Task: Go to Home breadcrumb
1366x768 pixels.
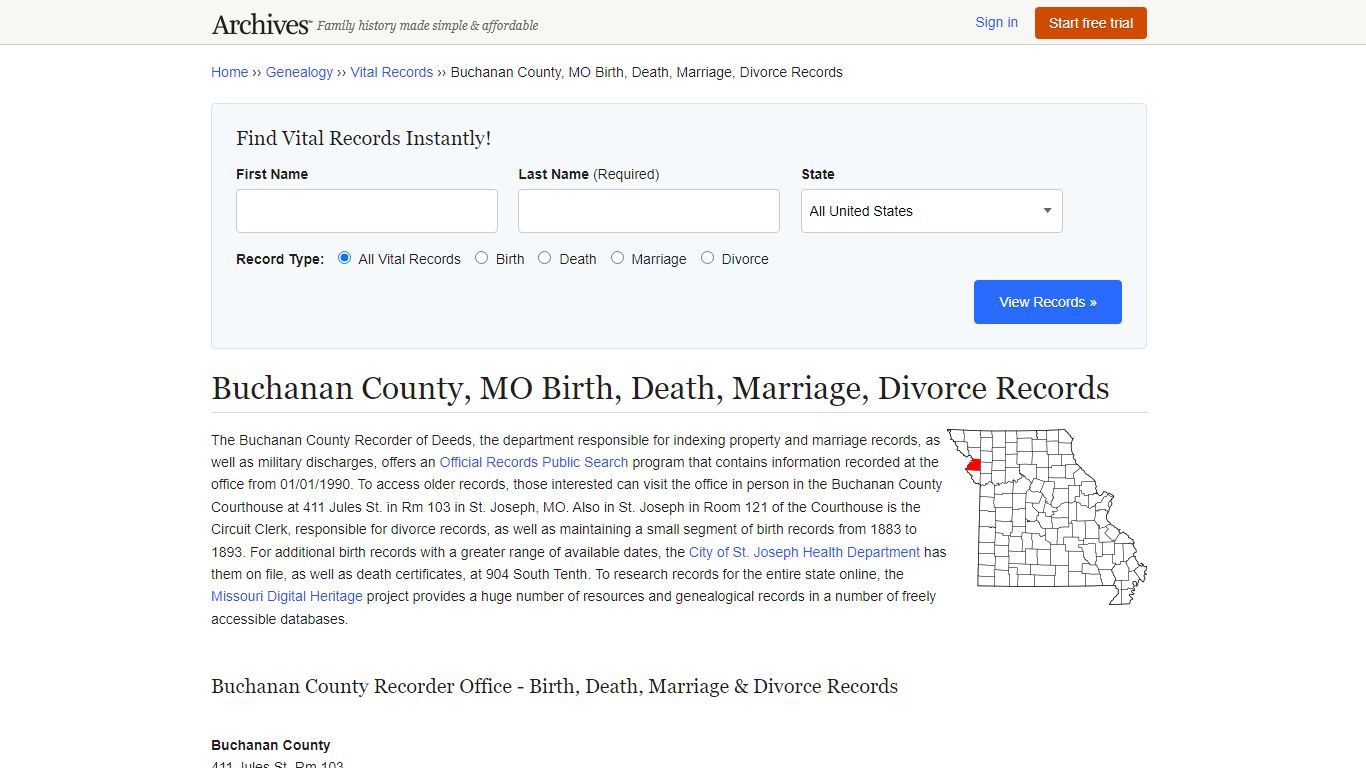Action: 229,72
